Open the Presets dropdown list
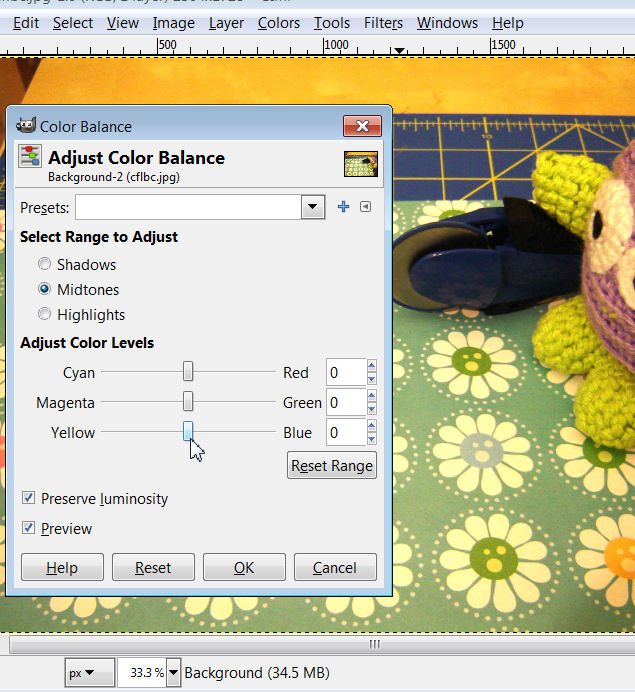The image size is (635, 692). click(x=313, y=207)
